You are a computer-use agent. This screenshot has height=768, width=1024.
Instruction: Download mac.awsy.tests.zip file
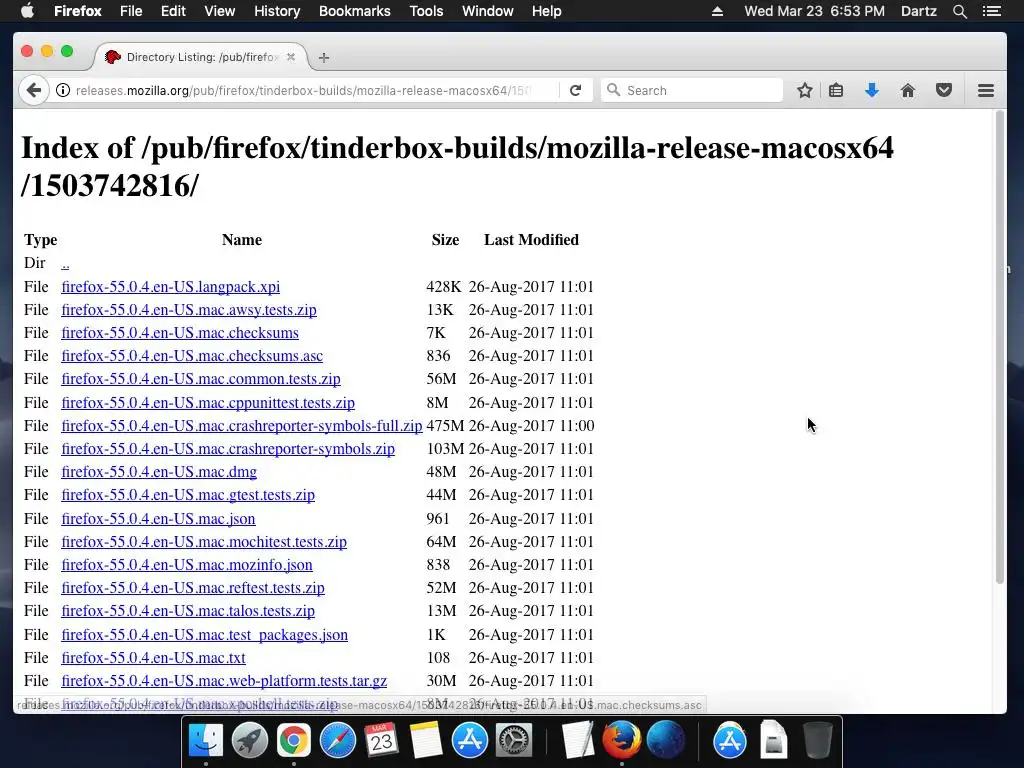pos(189,310)
